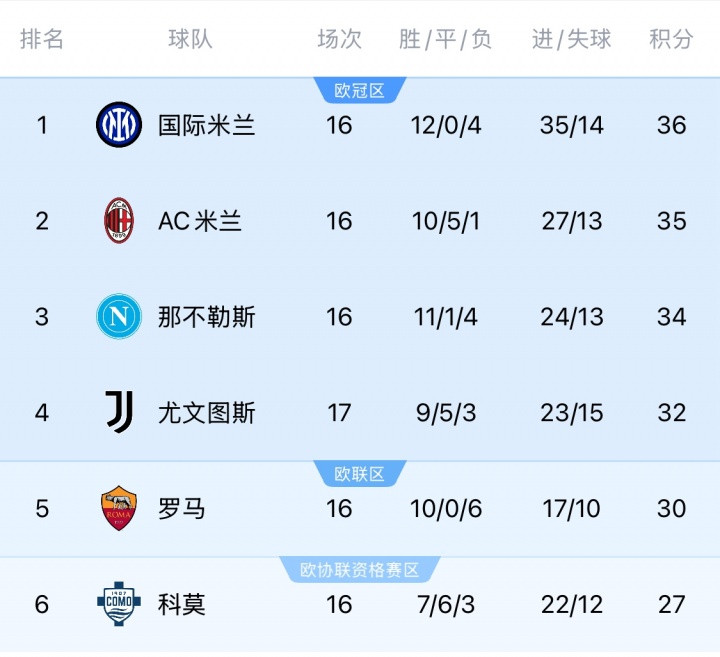Select the 罗马 team name
Screen dimensions: 720x657
point(182,508)
